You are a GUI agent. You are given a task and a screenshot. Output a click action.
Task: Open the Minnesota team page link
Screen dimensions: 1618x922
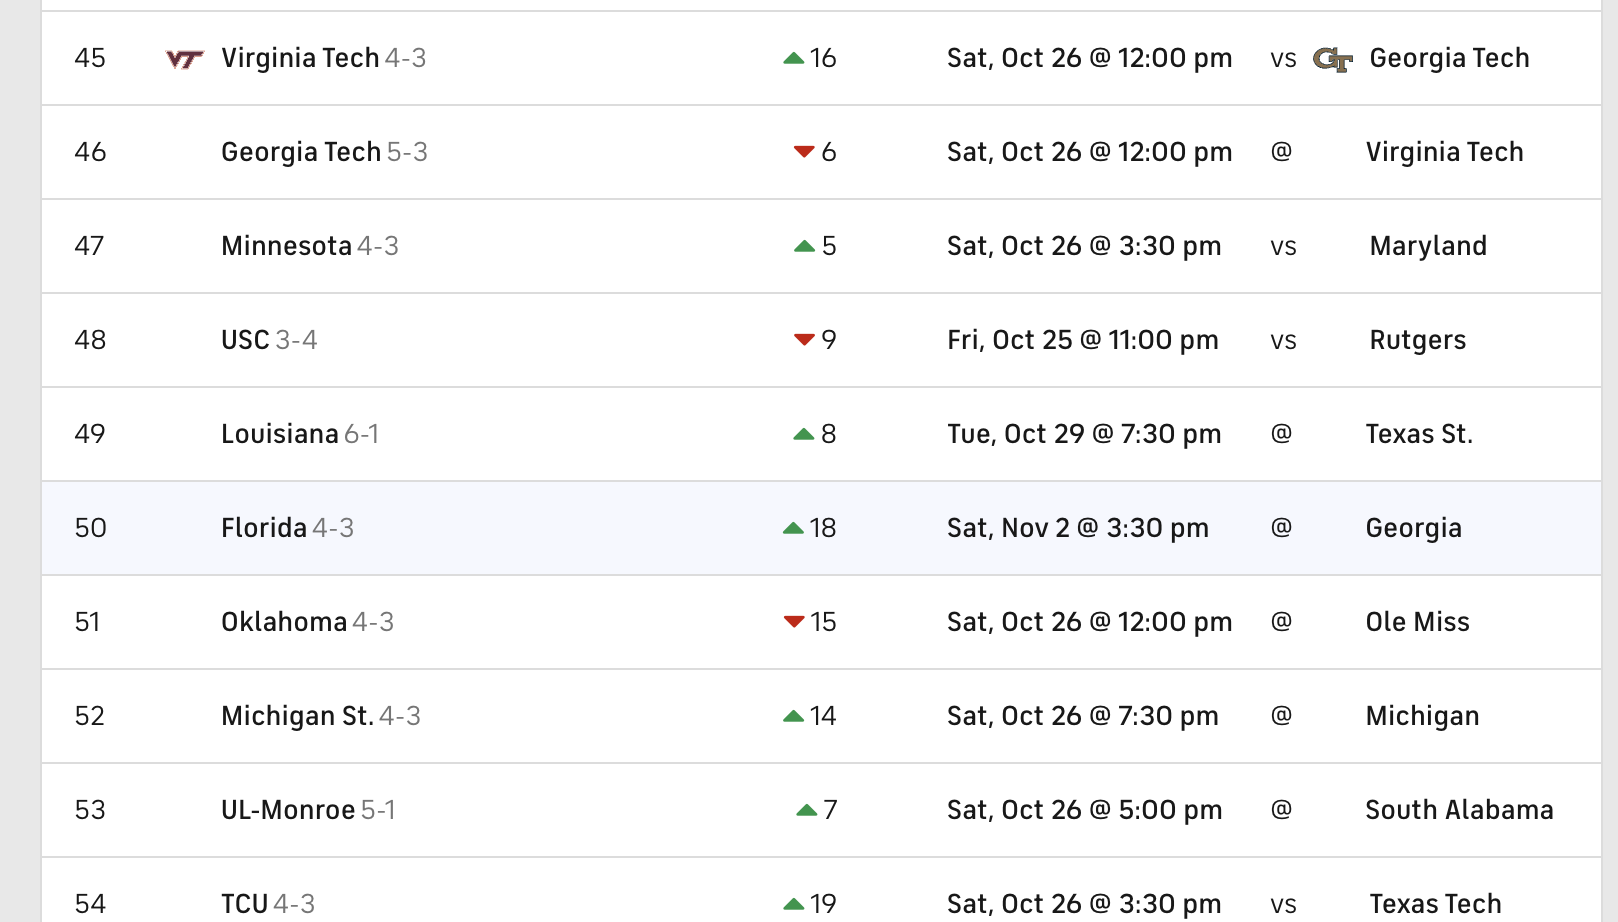[286, 246]
